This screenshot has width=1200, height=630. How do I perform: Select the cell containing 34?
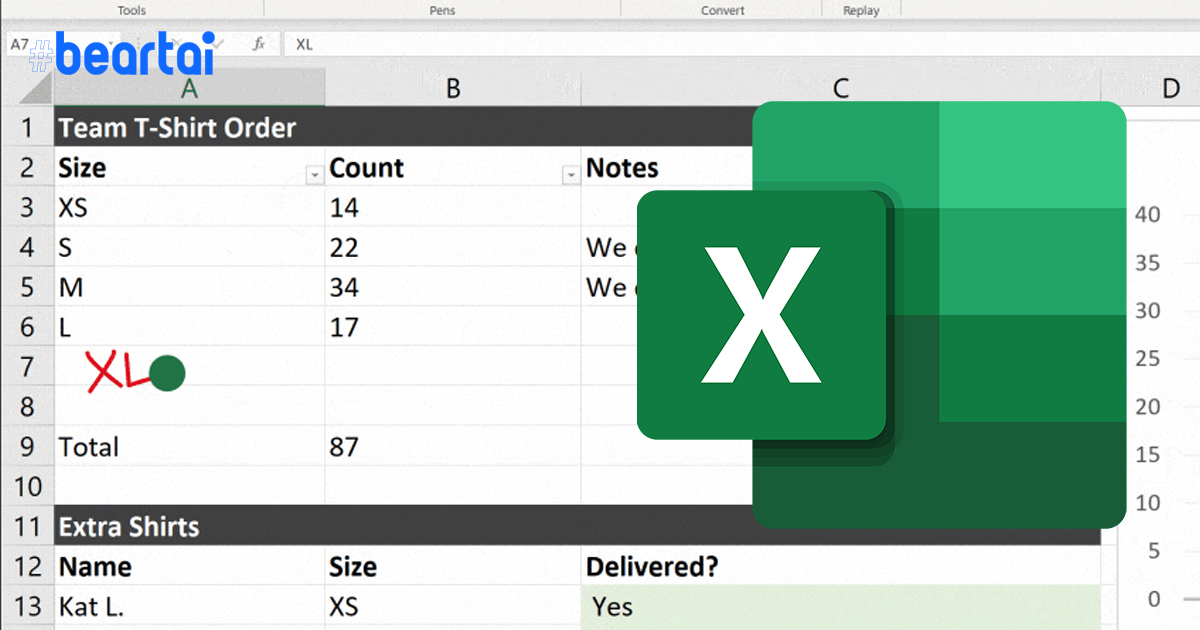(x=453, y=287)
